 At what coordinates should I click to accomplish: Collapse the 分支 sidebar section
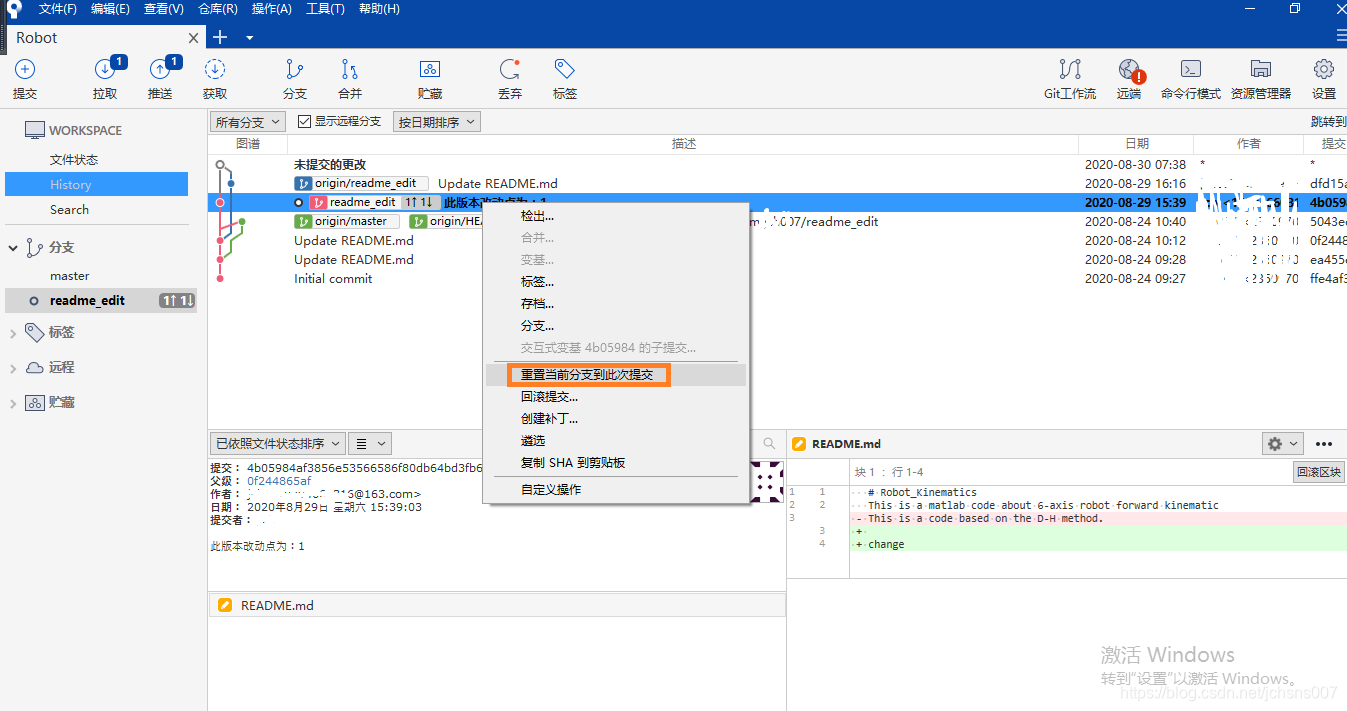[13, 247]
